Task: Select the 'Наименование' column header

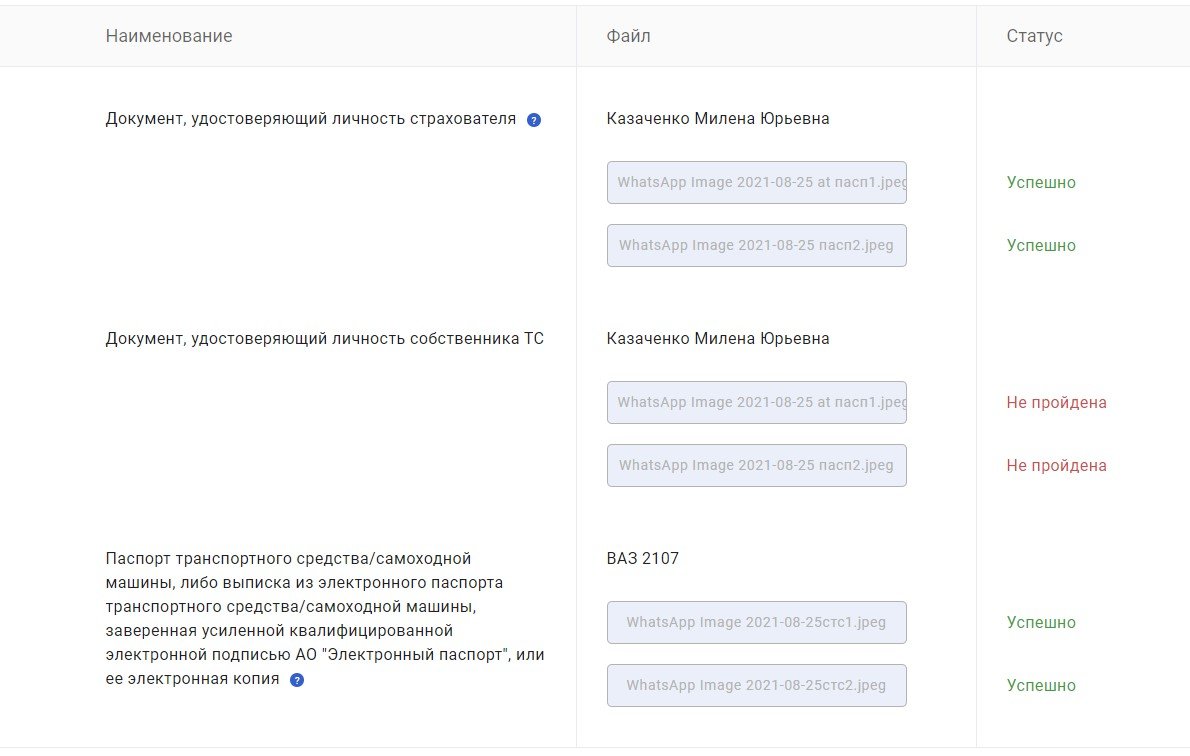Action: (x=169, y=36)
